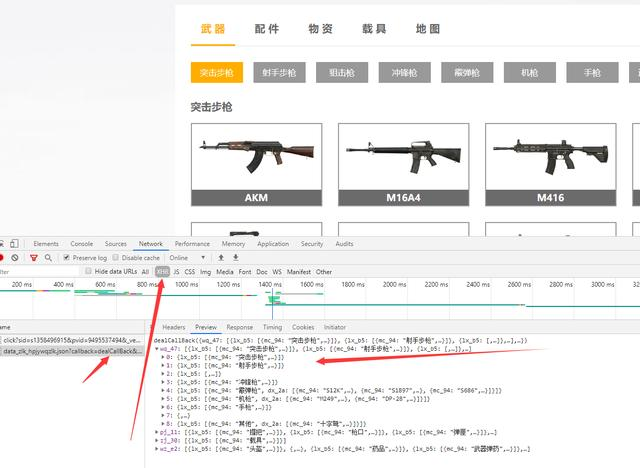The height and width of the screenshot is (468, 640).
Task: Toggle the Disable cache checkbox
Action: 116,257
